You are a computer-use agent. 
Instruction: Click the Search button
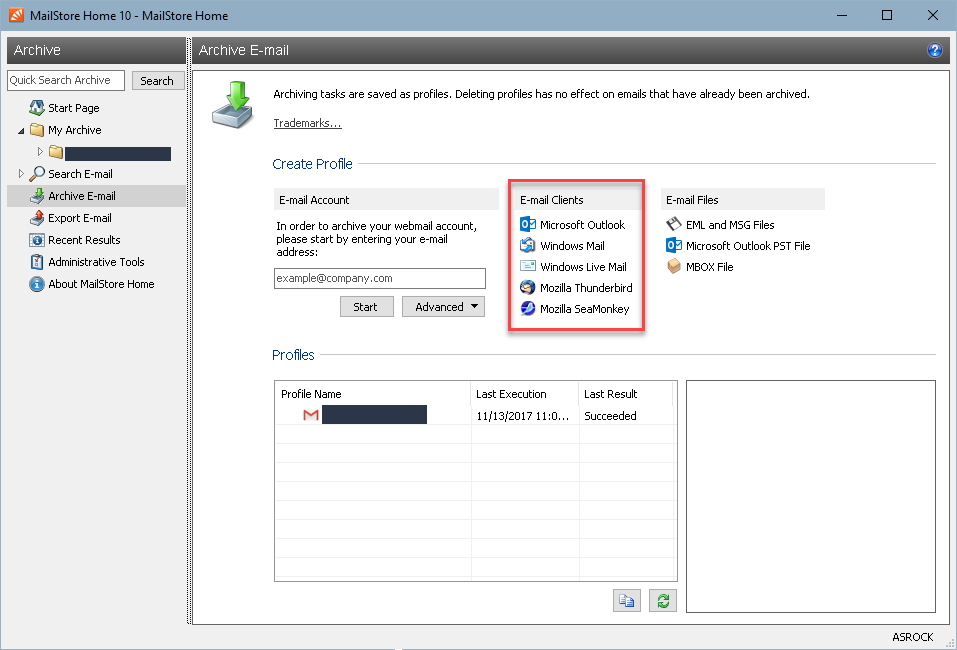[x=157, y=81]
